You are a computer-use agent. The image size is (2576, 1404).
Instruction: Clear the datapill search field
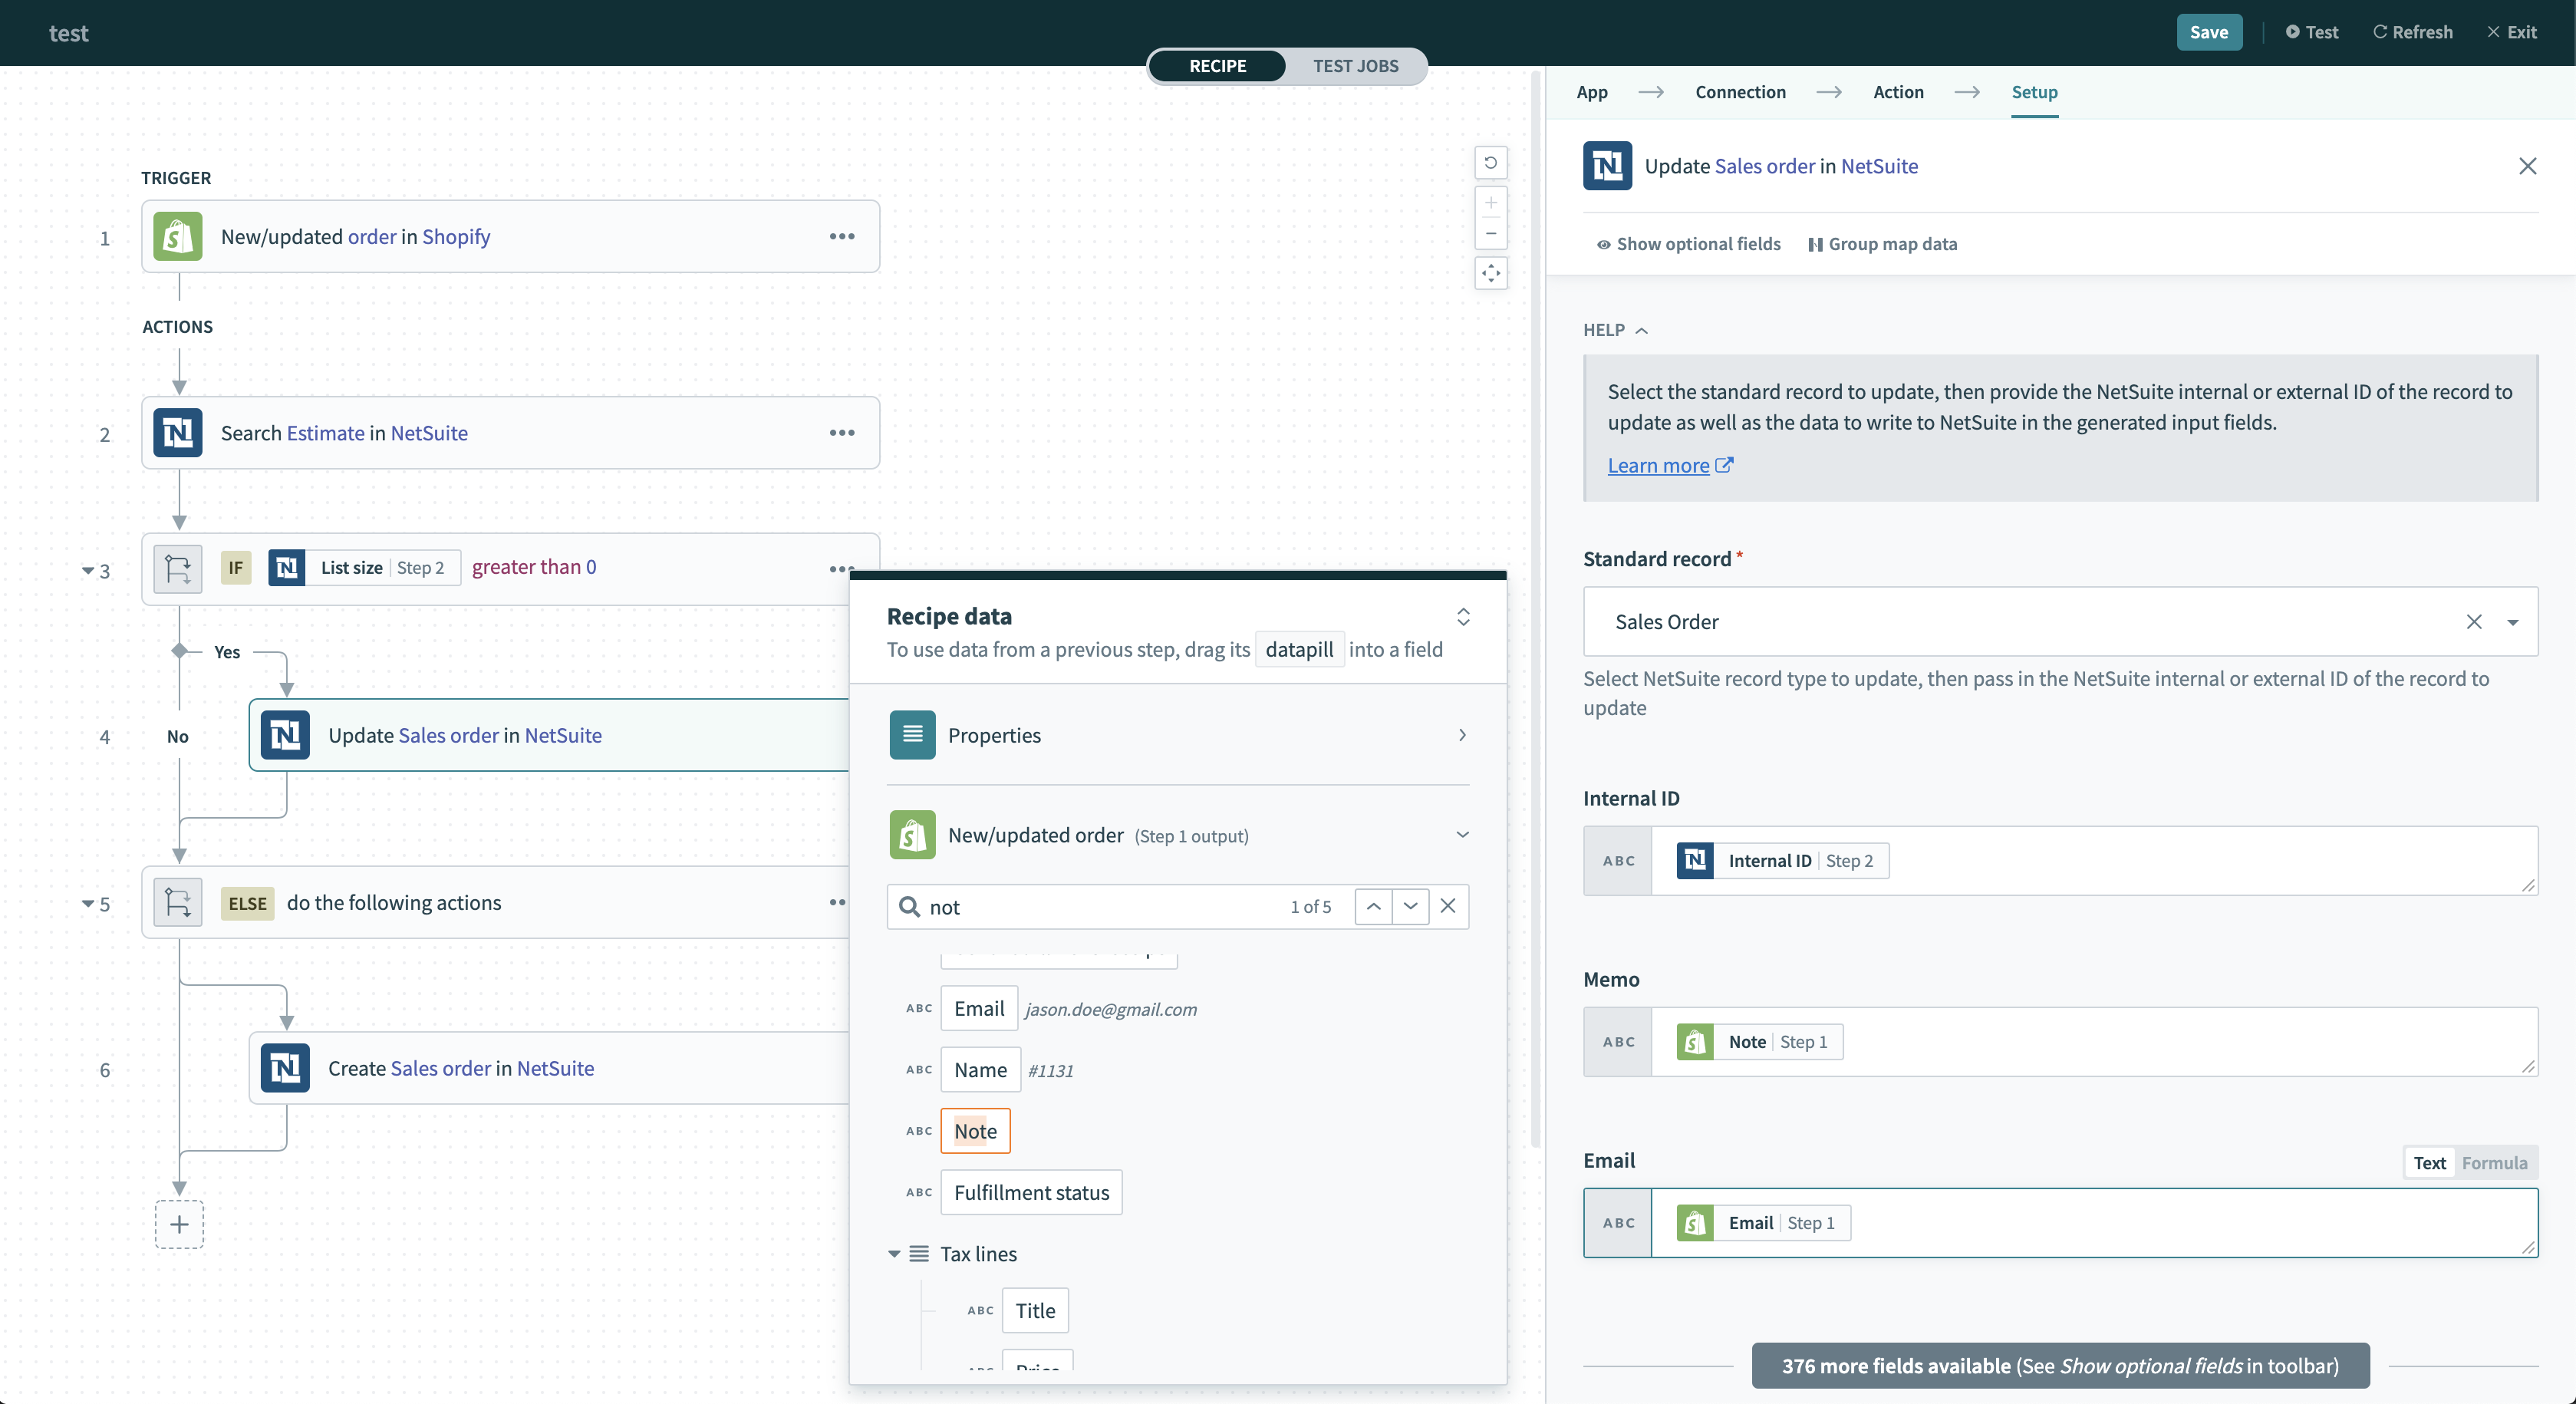tap(1447, 906)
